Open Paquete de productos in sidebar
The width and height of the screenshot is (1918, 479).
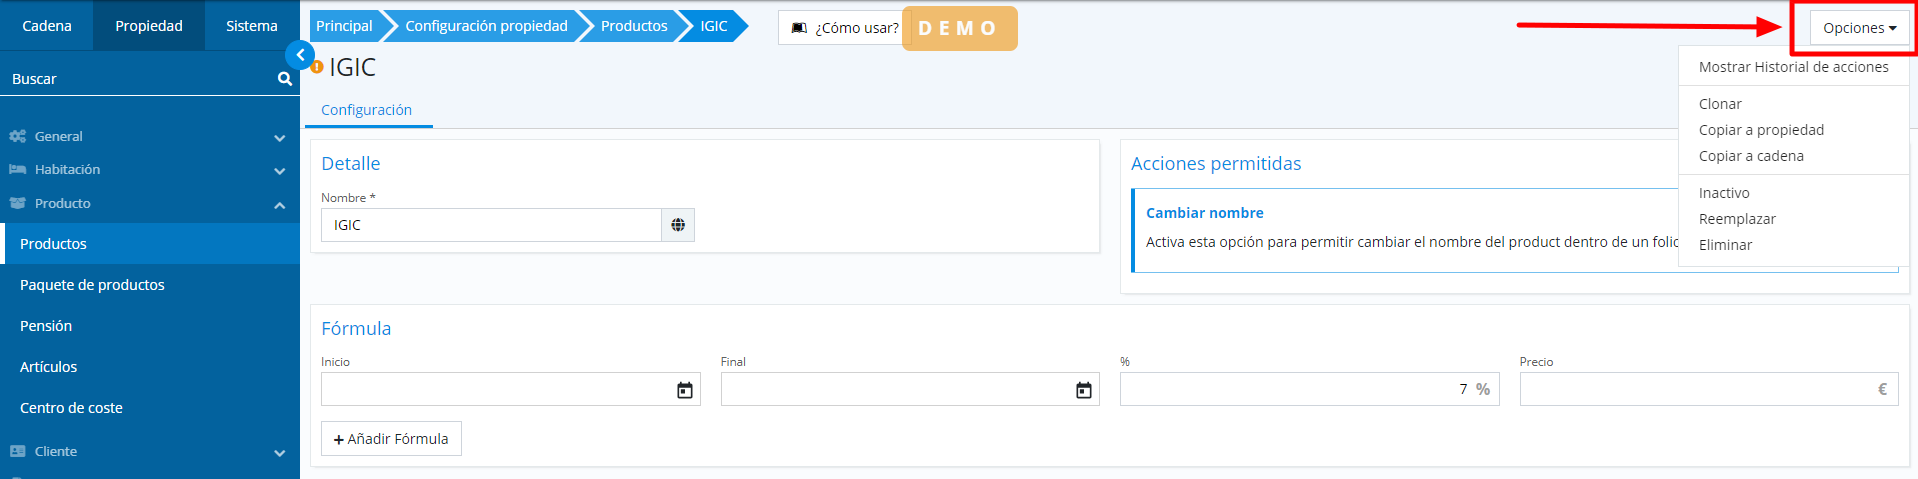point(92,285)
